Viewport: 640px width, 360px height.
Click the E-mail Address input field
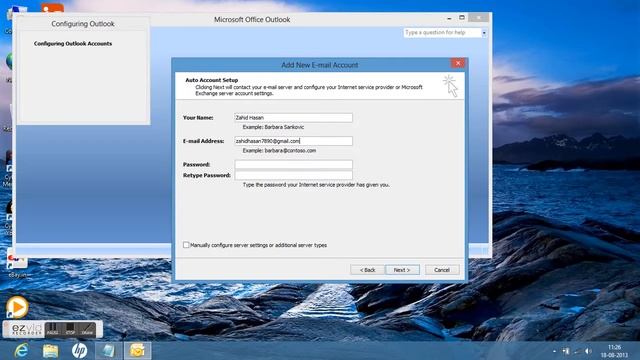pos(293,141)
